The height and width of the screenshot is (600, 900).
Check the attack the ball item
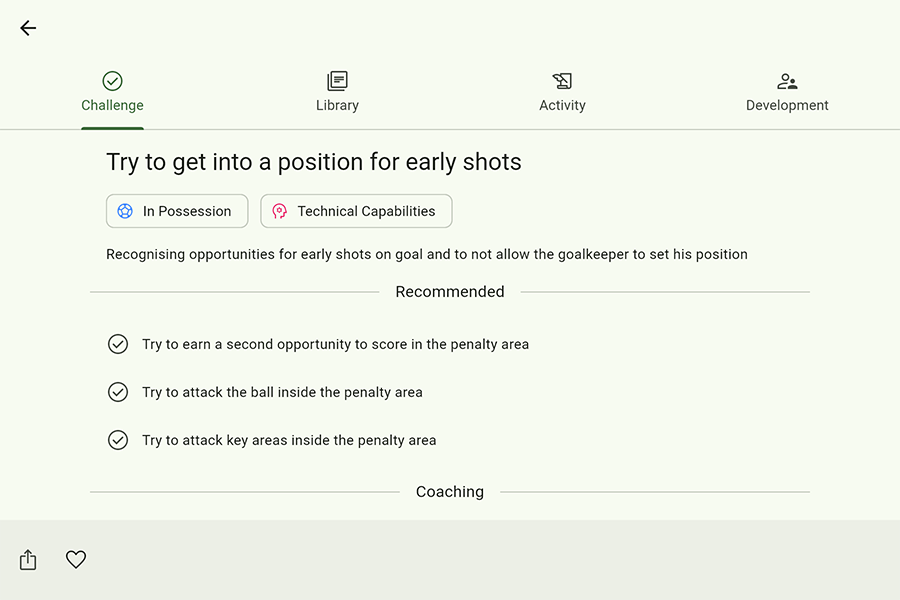tap(118, 392)
